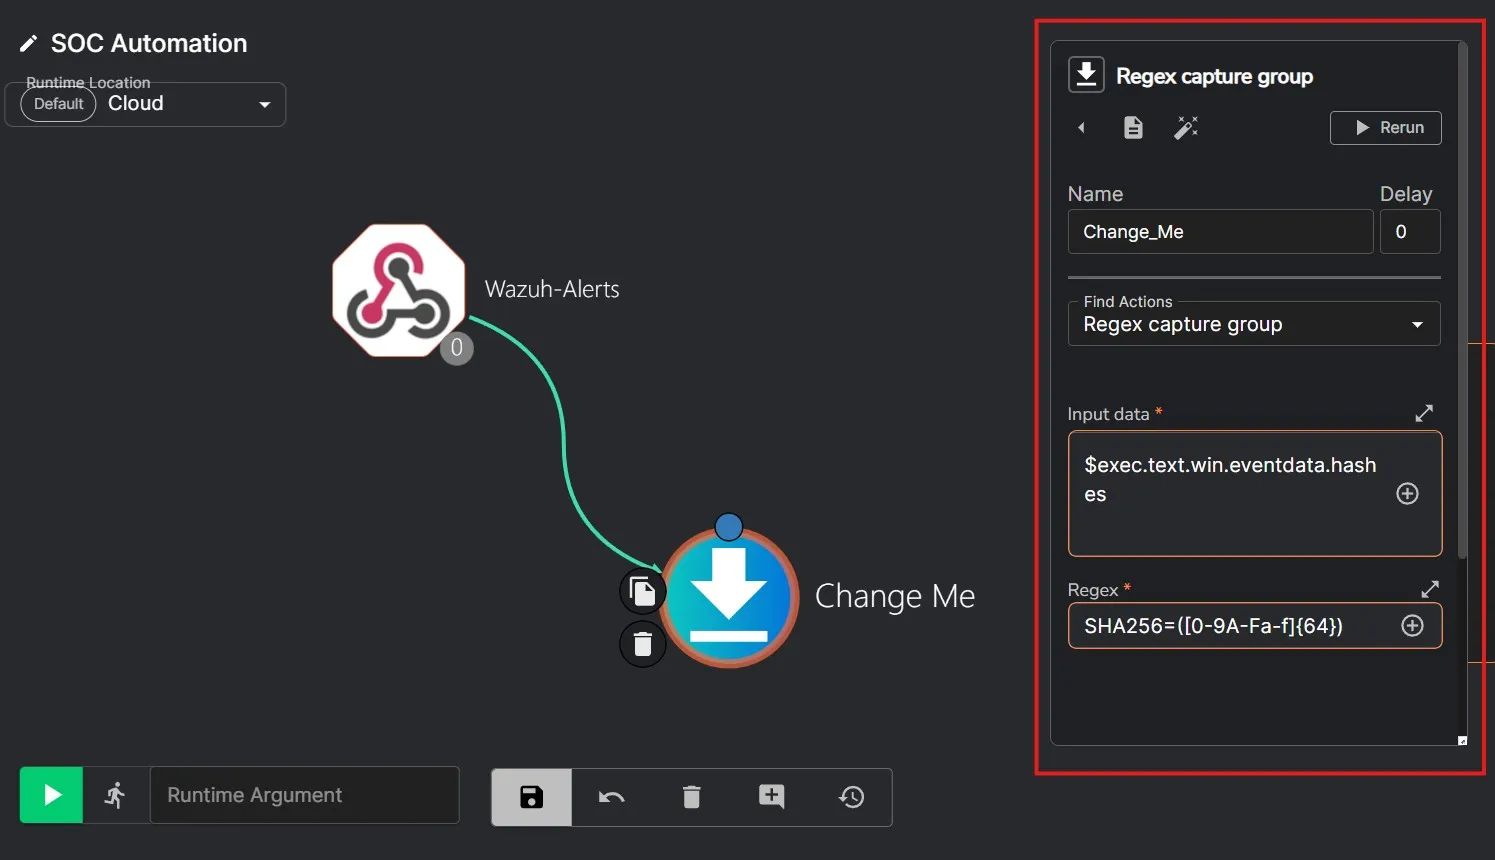Add a comment to the workflow

[x=771, y=797]
